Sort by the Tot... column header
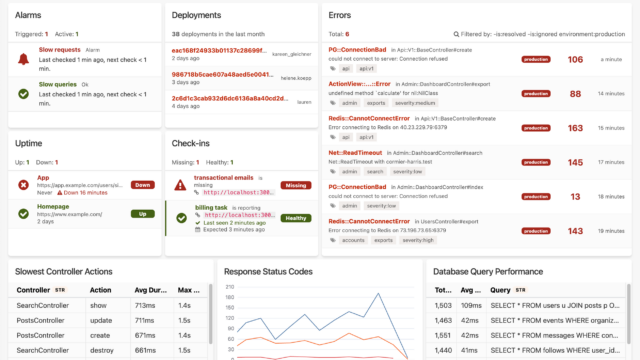640x360 pixels. (x=443, y=290)
